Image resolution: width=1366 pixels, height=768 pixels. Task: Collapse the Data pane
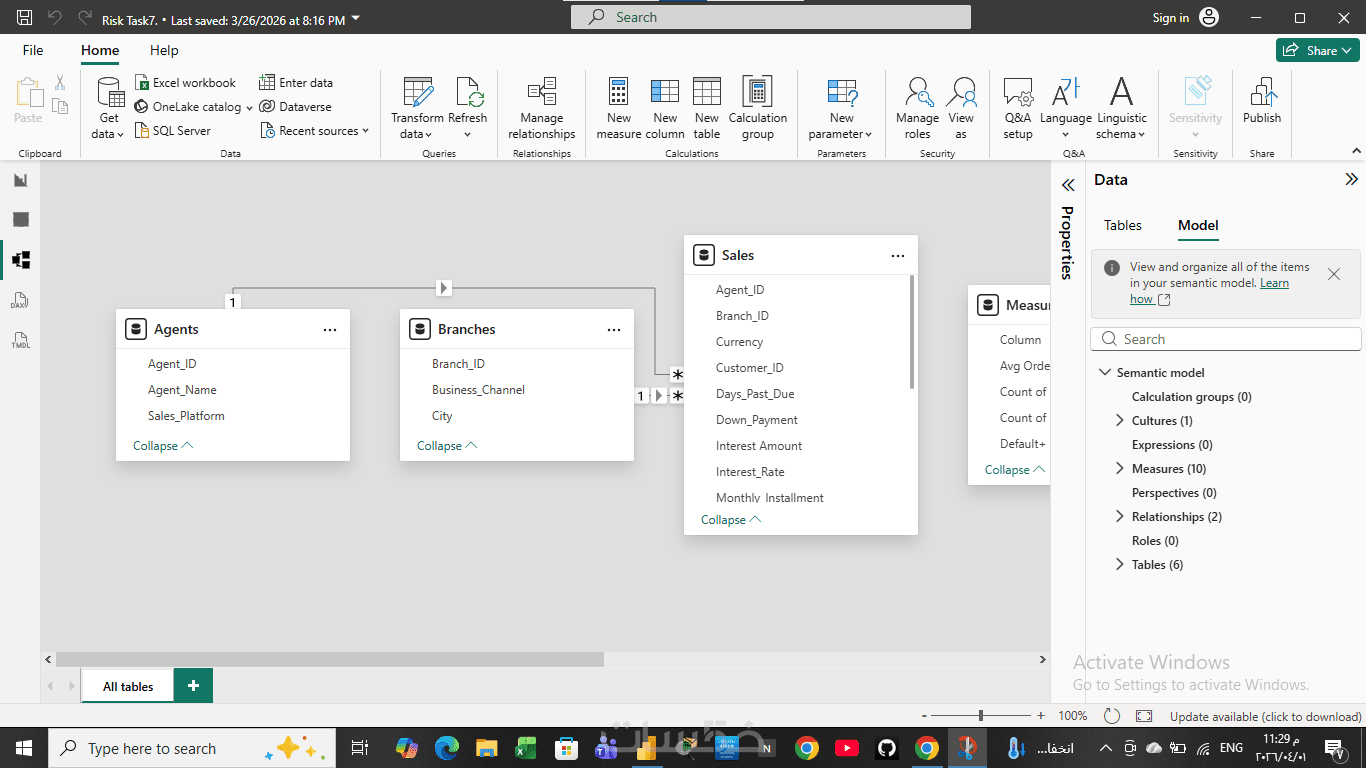[x=1351, y=180]
